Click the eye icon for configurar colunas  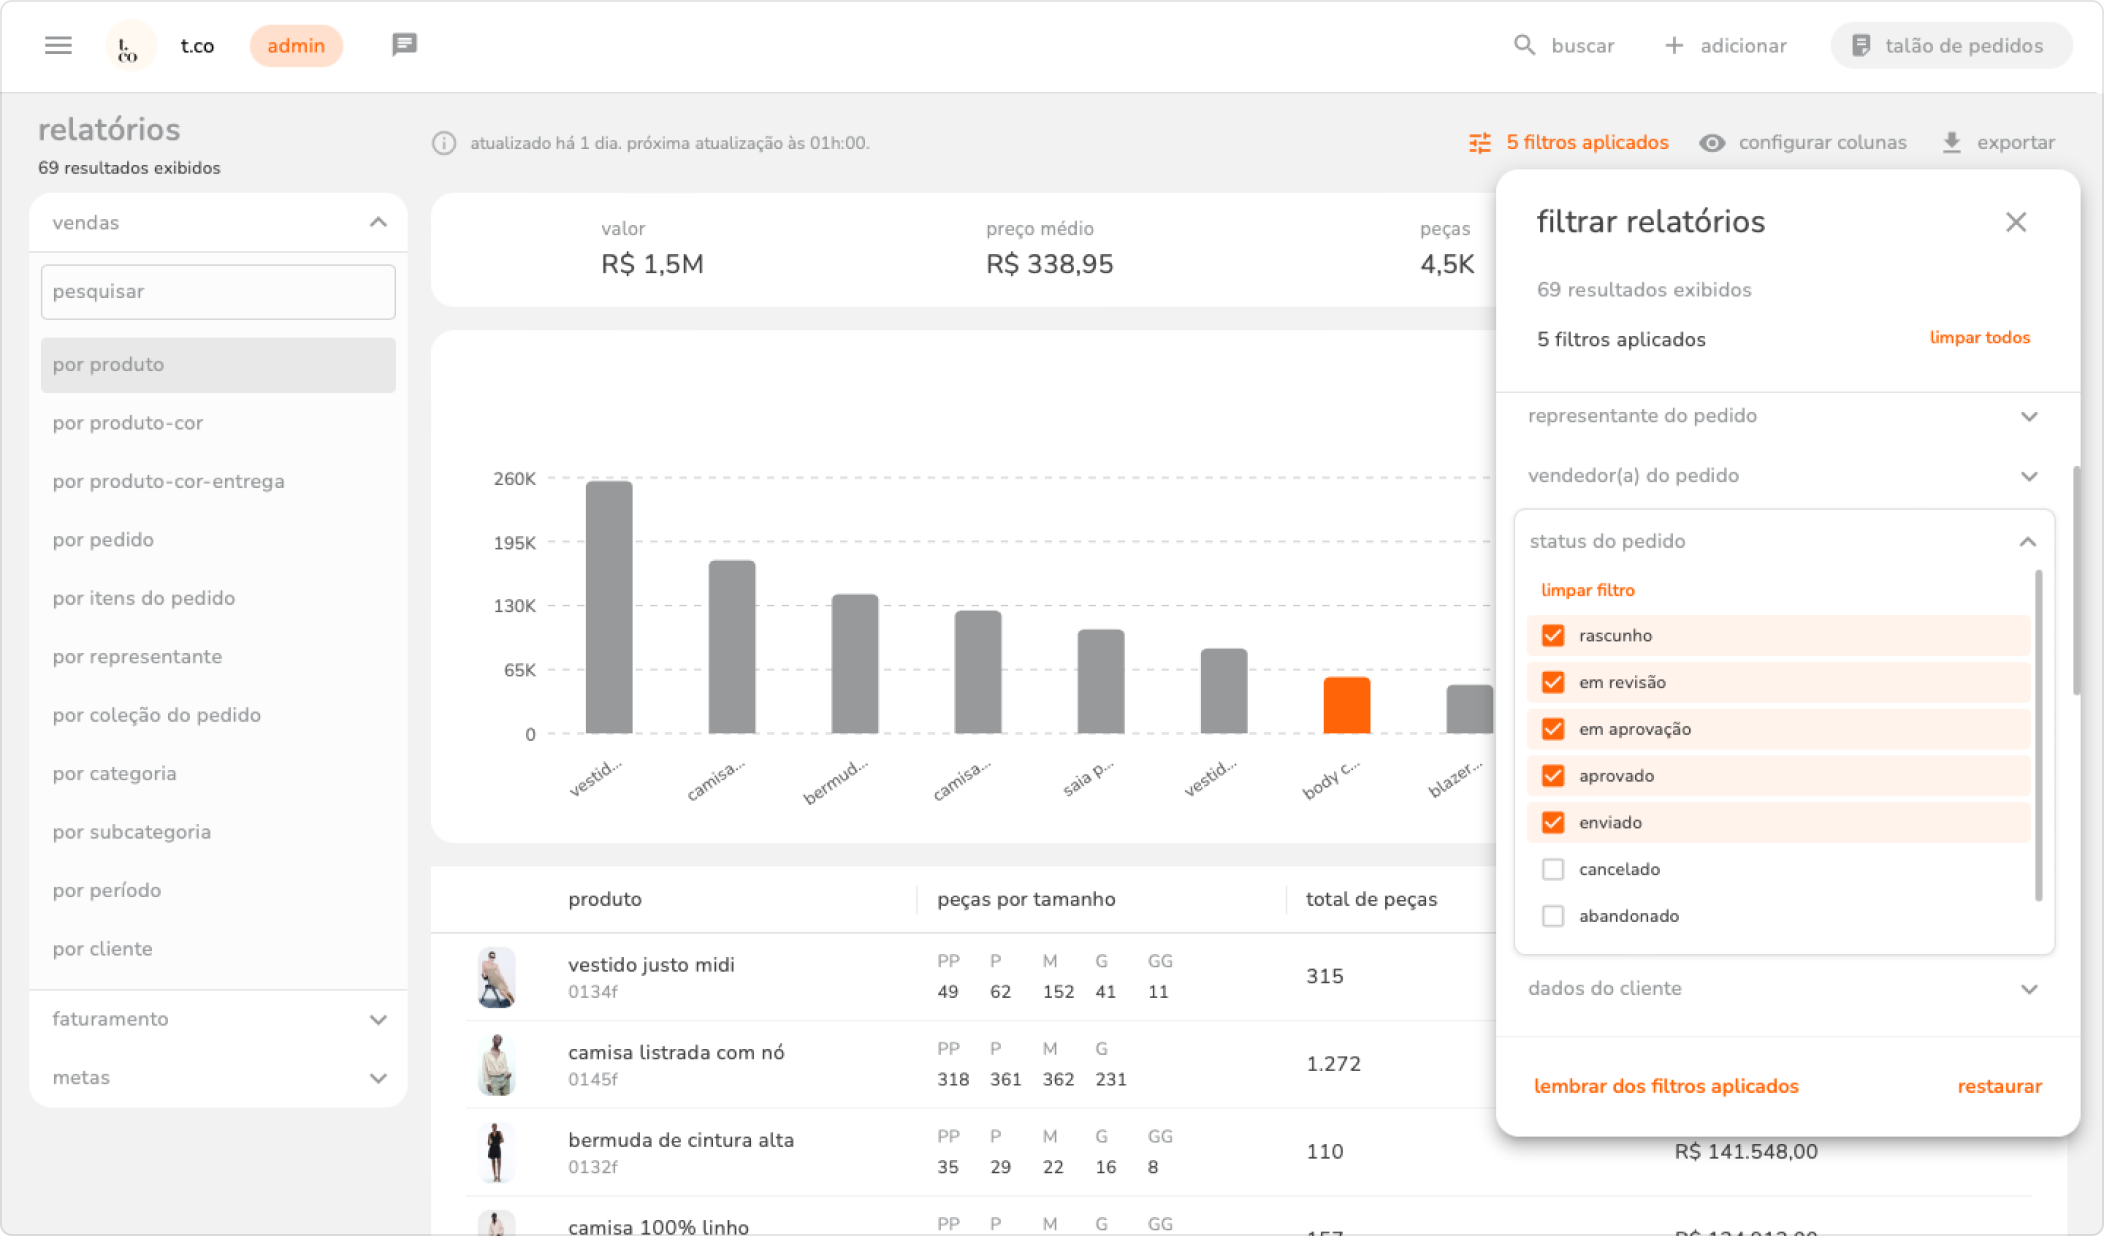(x=1712, y=143)
